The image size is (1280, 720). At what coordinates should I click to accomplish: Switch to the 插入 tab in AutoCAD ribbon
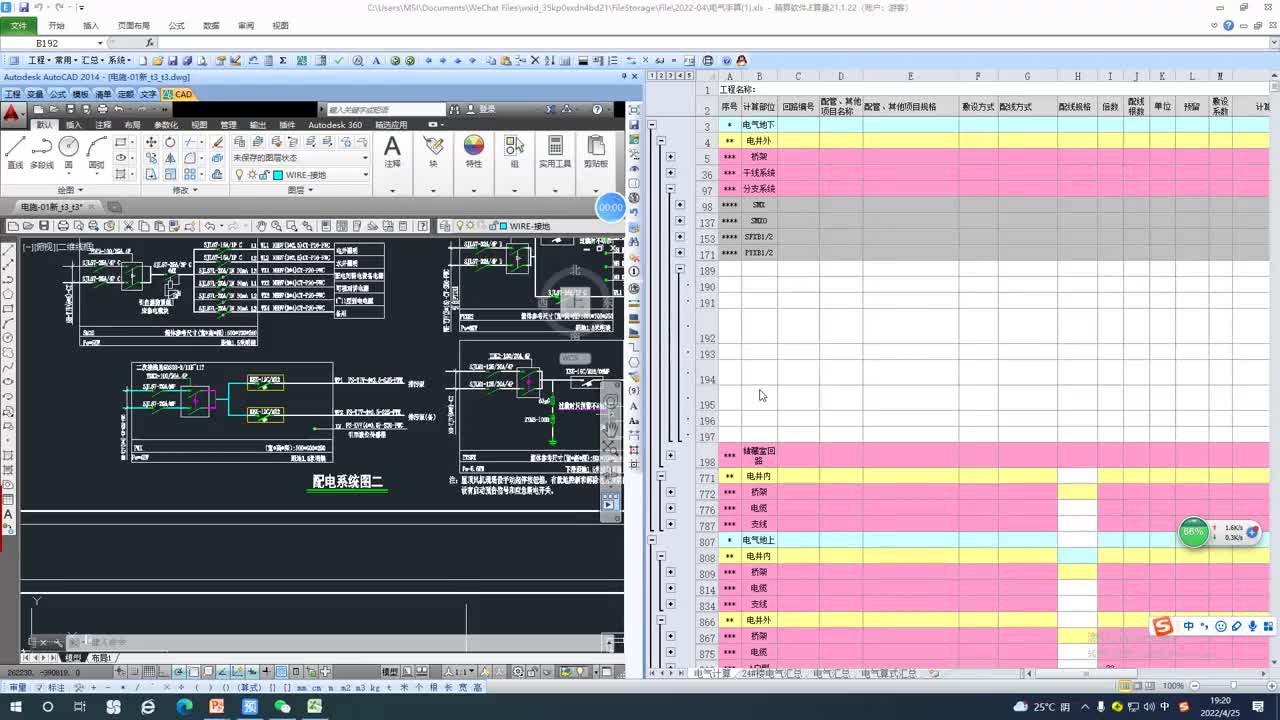pos(73,125)
